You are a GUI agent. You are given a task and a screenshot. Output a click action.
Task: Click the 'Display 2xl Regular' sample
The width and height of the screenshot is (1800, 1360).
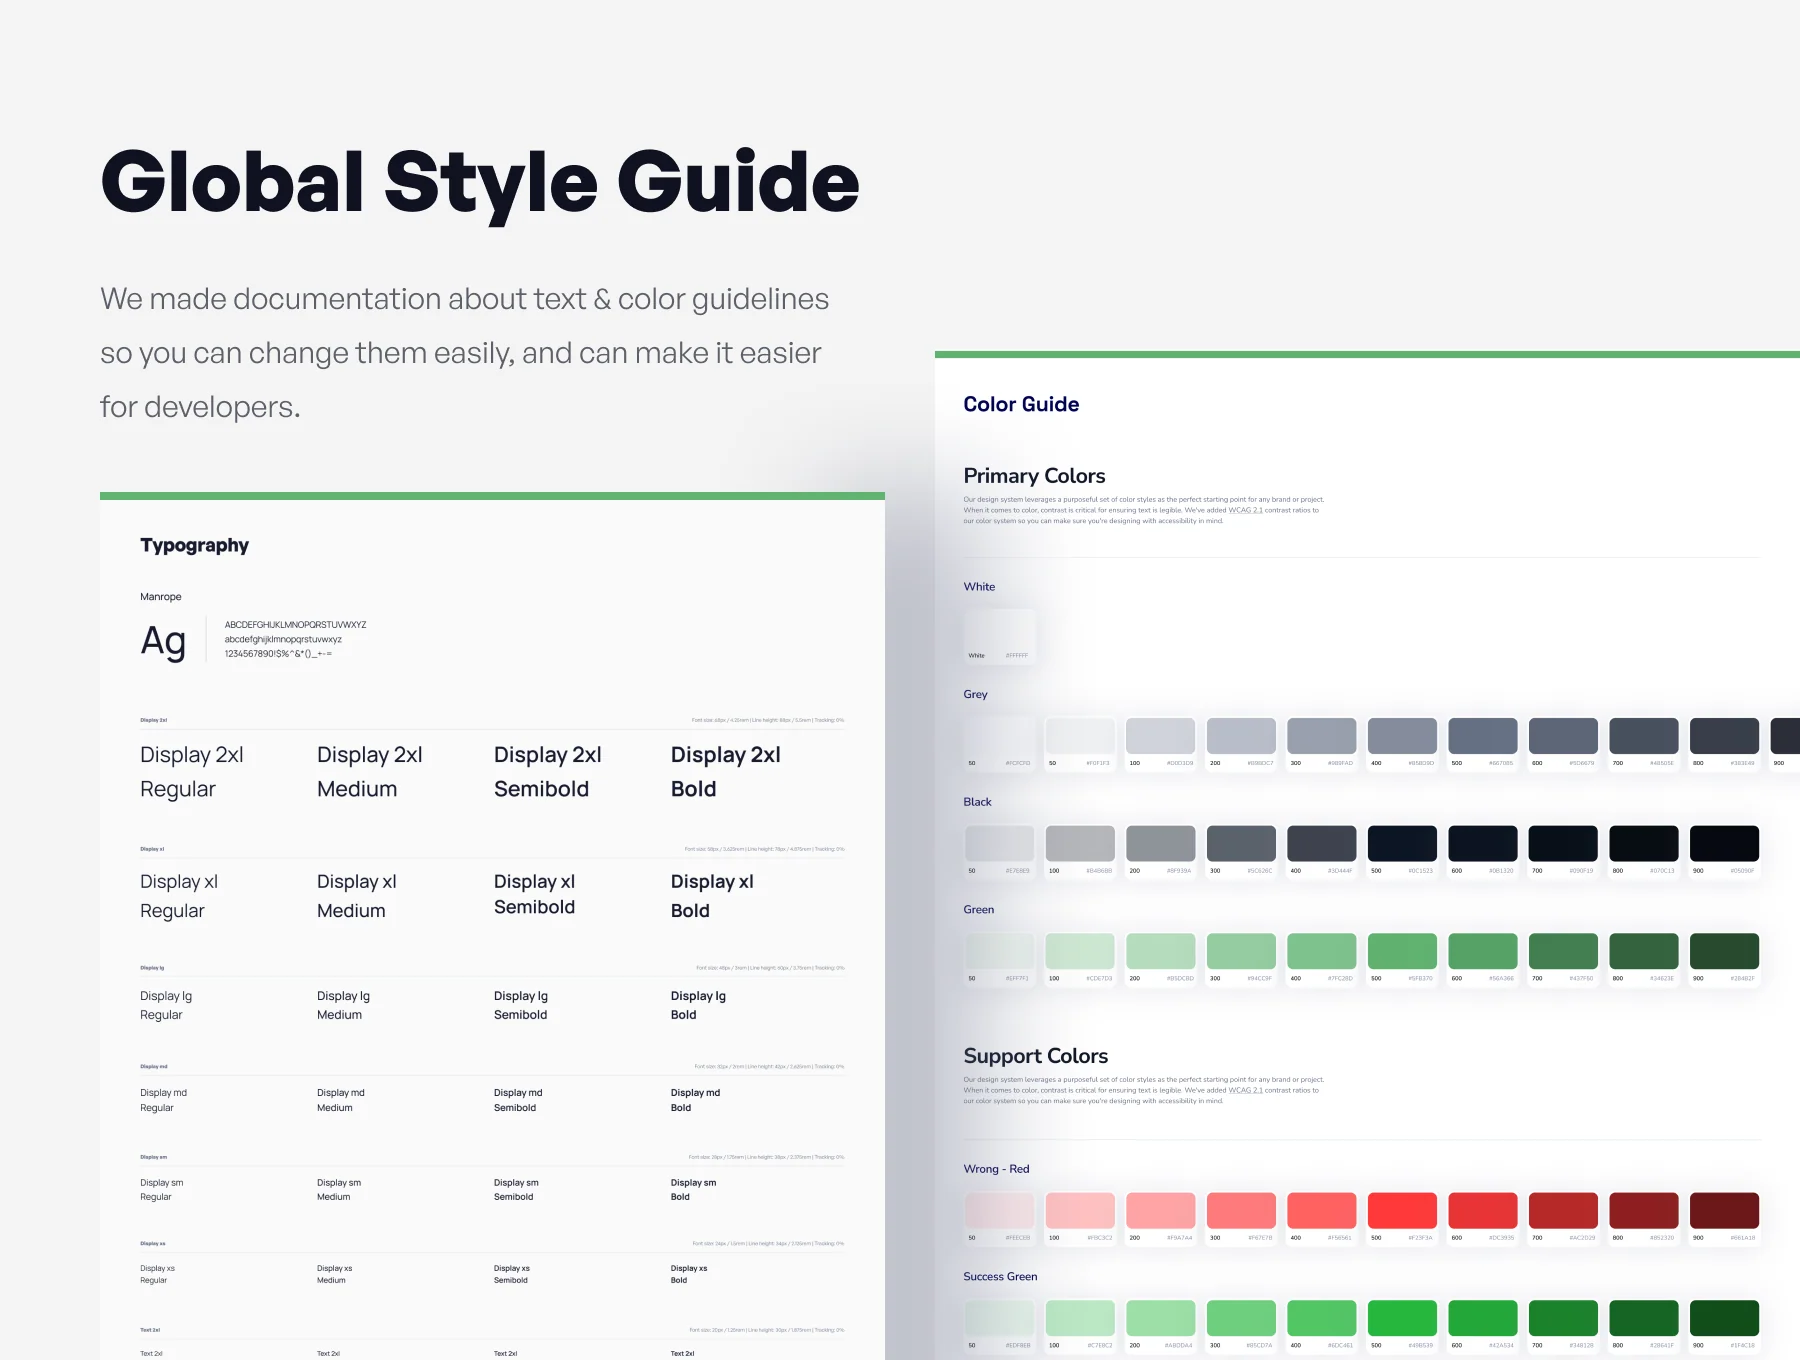pos(192,772)
